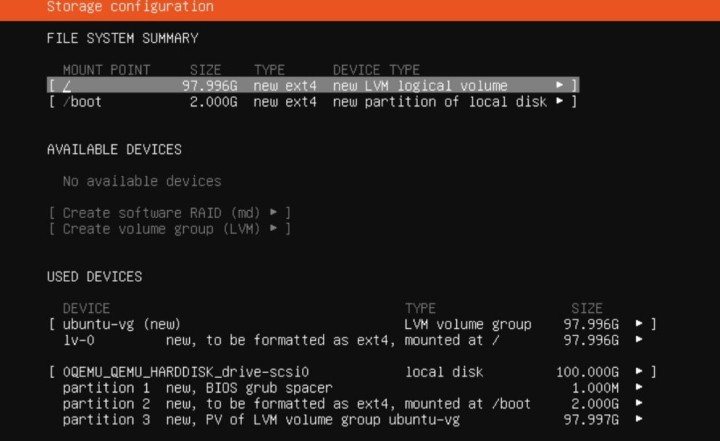Viewport: 720px width, 441px height.
Task: Select the / root mount point row
Action: [313, 85]
